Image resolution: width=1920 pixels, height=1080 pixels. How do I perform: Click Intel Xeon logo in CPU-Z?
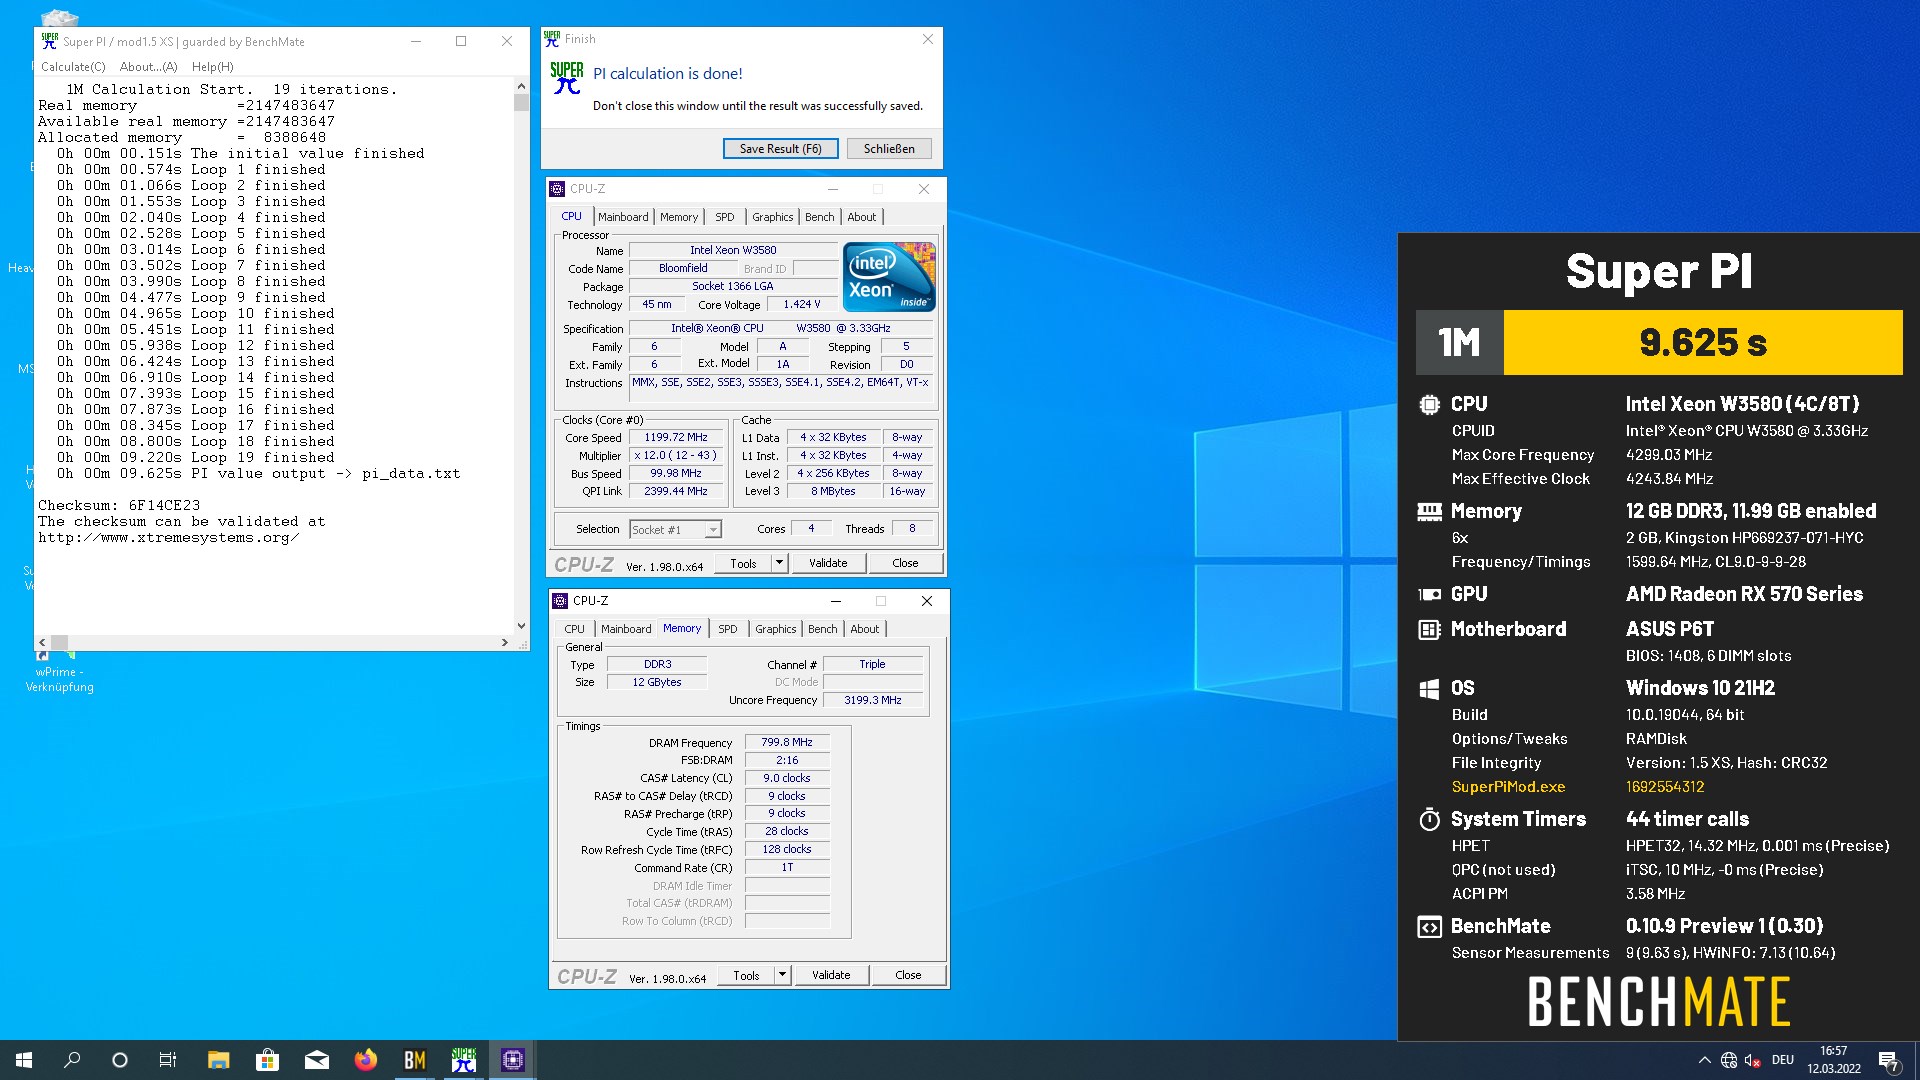click(889, 276)
